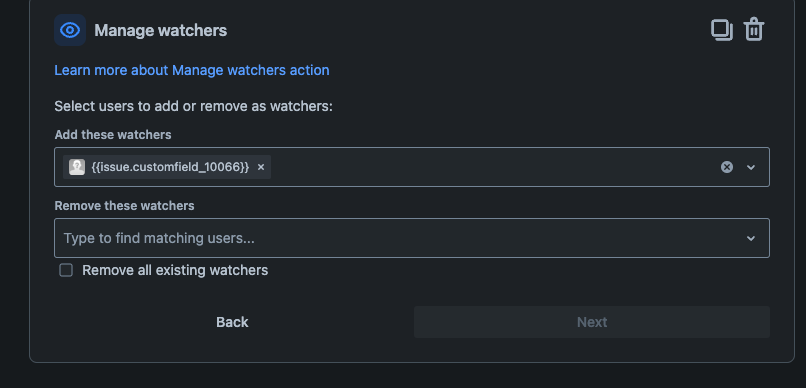Click the Manage watchers heading
The image size is (806, 388).
pos(161,30)
